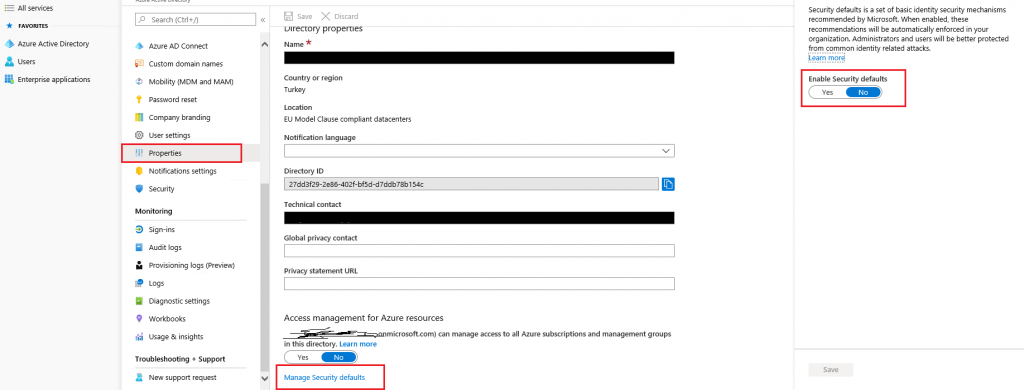This screenshot has width=1024, height=390.
Task: Click the Properties sliders icon
Action: pyautogui.click(x=138, y=153)
